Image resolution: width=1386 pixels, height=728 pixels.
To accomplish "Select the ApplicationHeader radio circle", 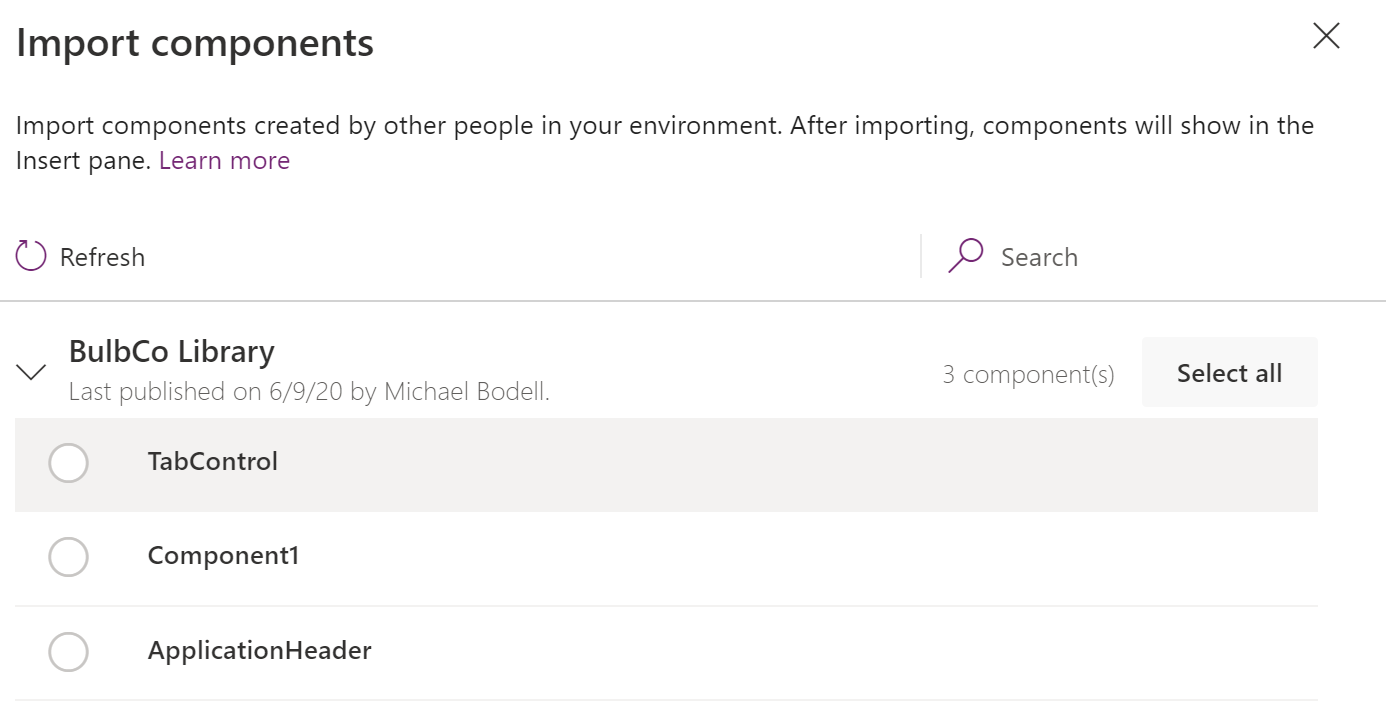I will coord(68,652).
